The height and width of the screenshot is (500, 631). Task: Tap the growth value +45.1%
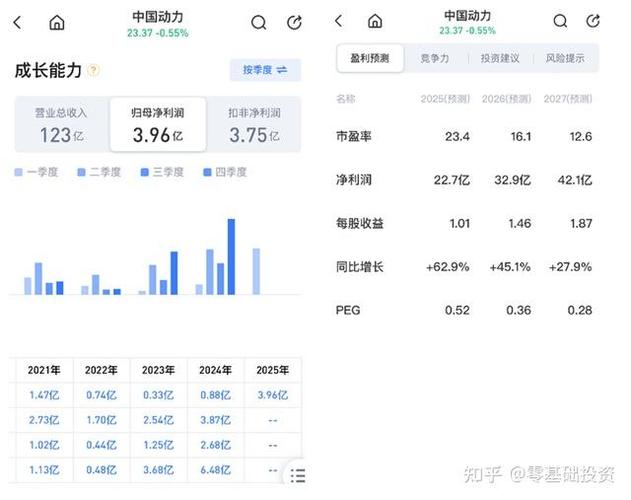pos(510,267)
